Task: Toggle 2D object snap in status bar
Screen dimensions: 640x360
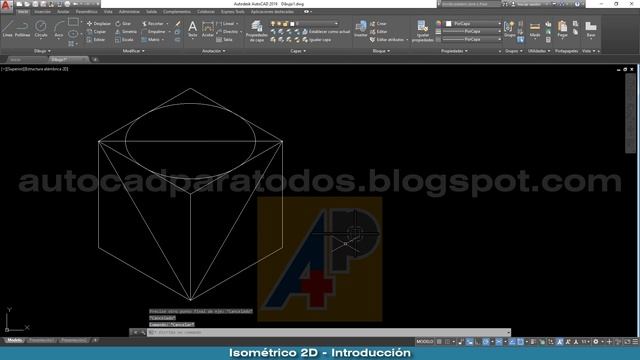Action: (x=520, y=342)
